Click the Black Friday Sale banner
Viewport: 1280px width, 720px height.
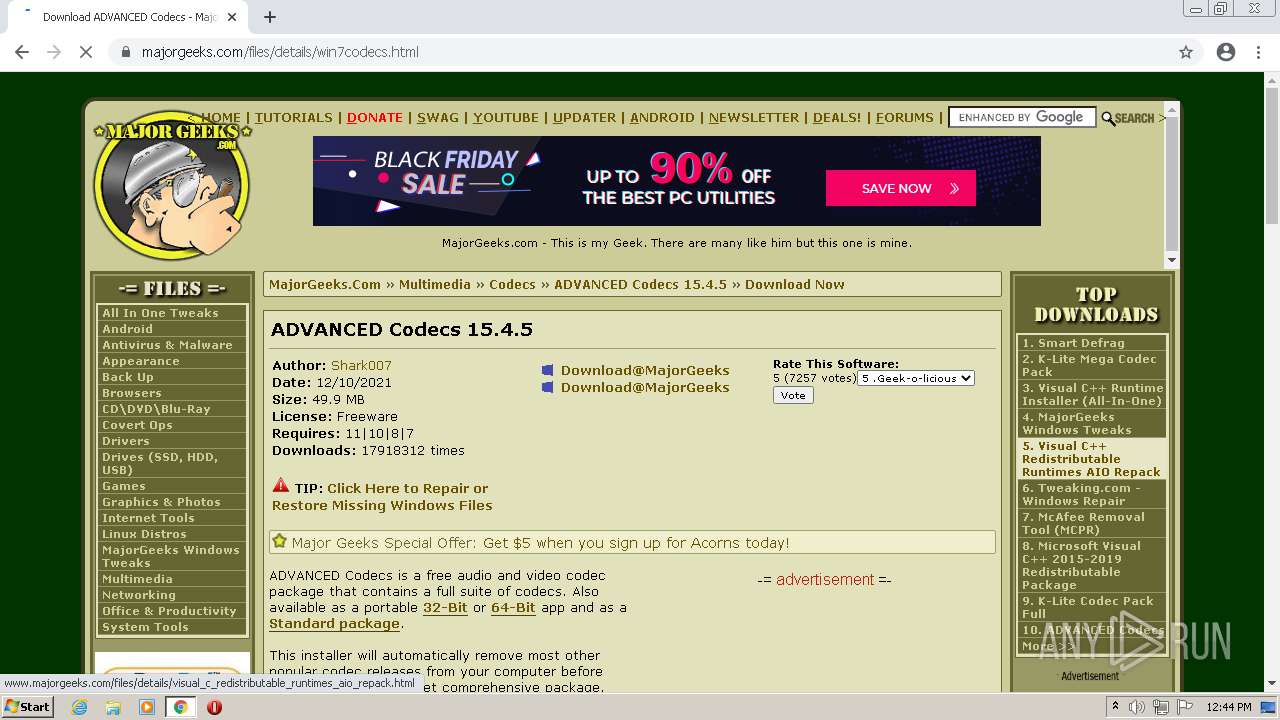pyautogui.click(x=676, y=181)
